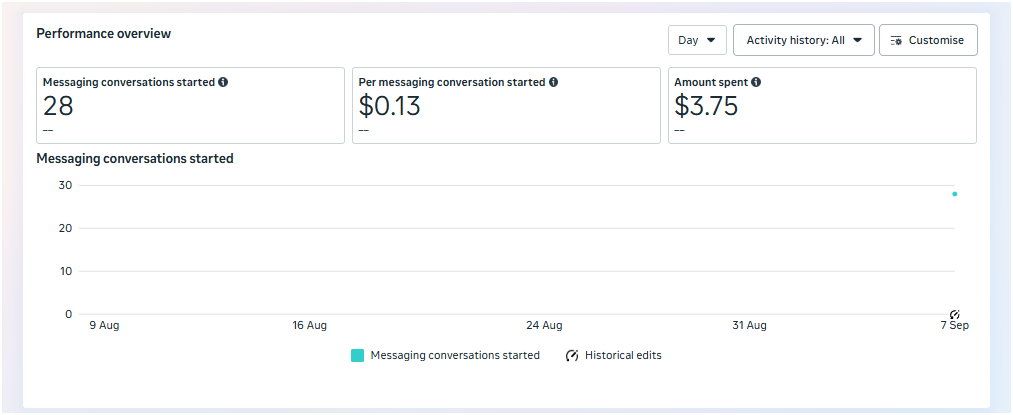This screenshot has width=1013, height=415.
Task: Expand the Day time breakdown dropdown
Action: click(697, 40)
